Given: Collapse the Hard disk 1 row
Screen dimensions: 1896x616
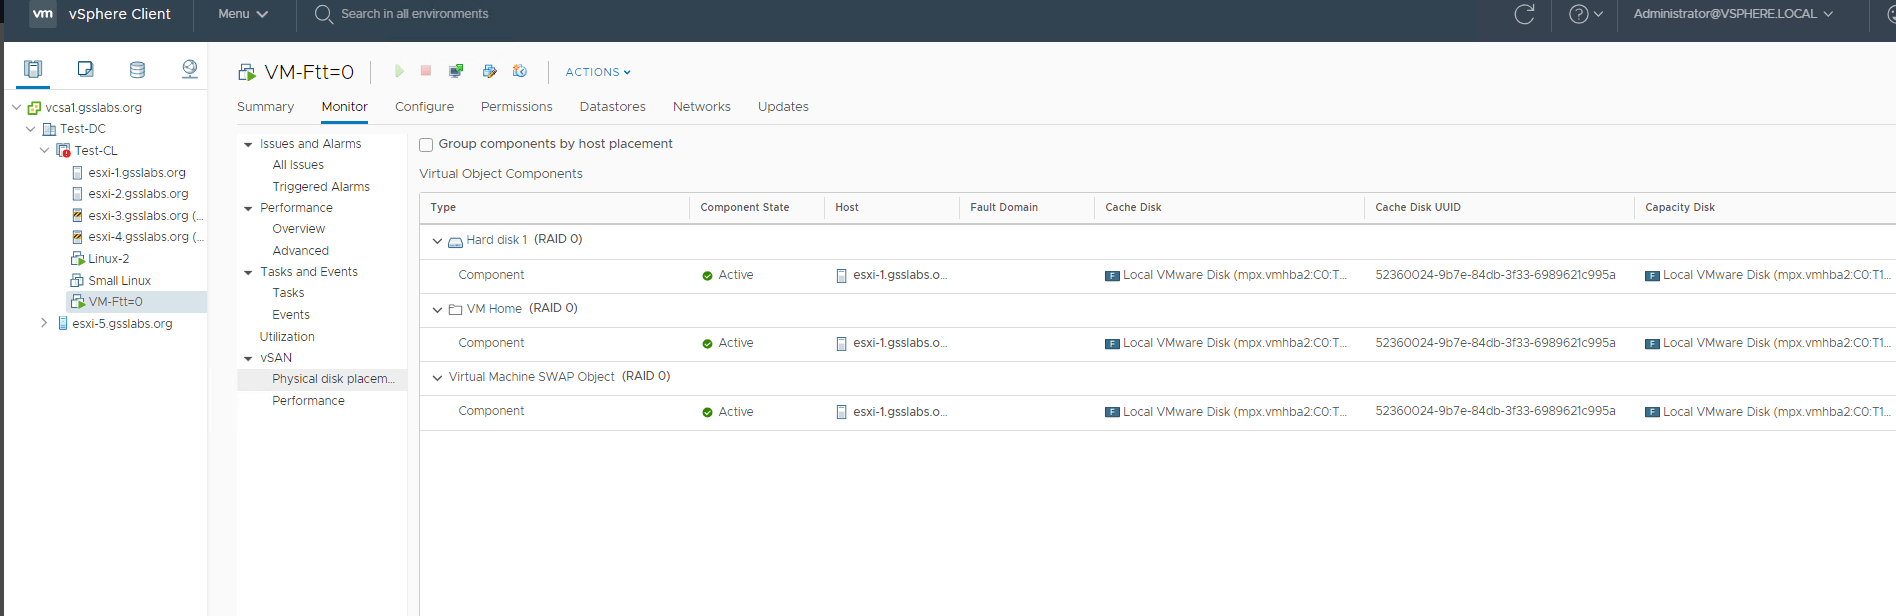Looking at the screenshot, I should (437, 241).
